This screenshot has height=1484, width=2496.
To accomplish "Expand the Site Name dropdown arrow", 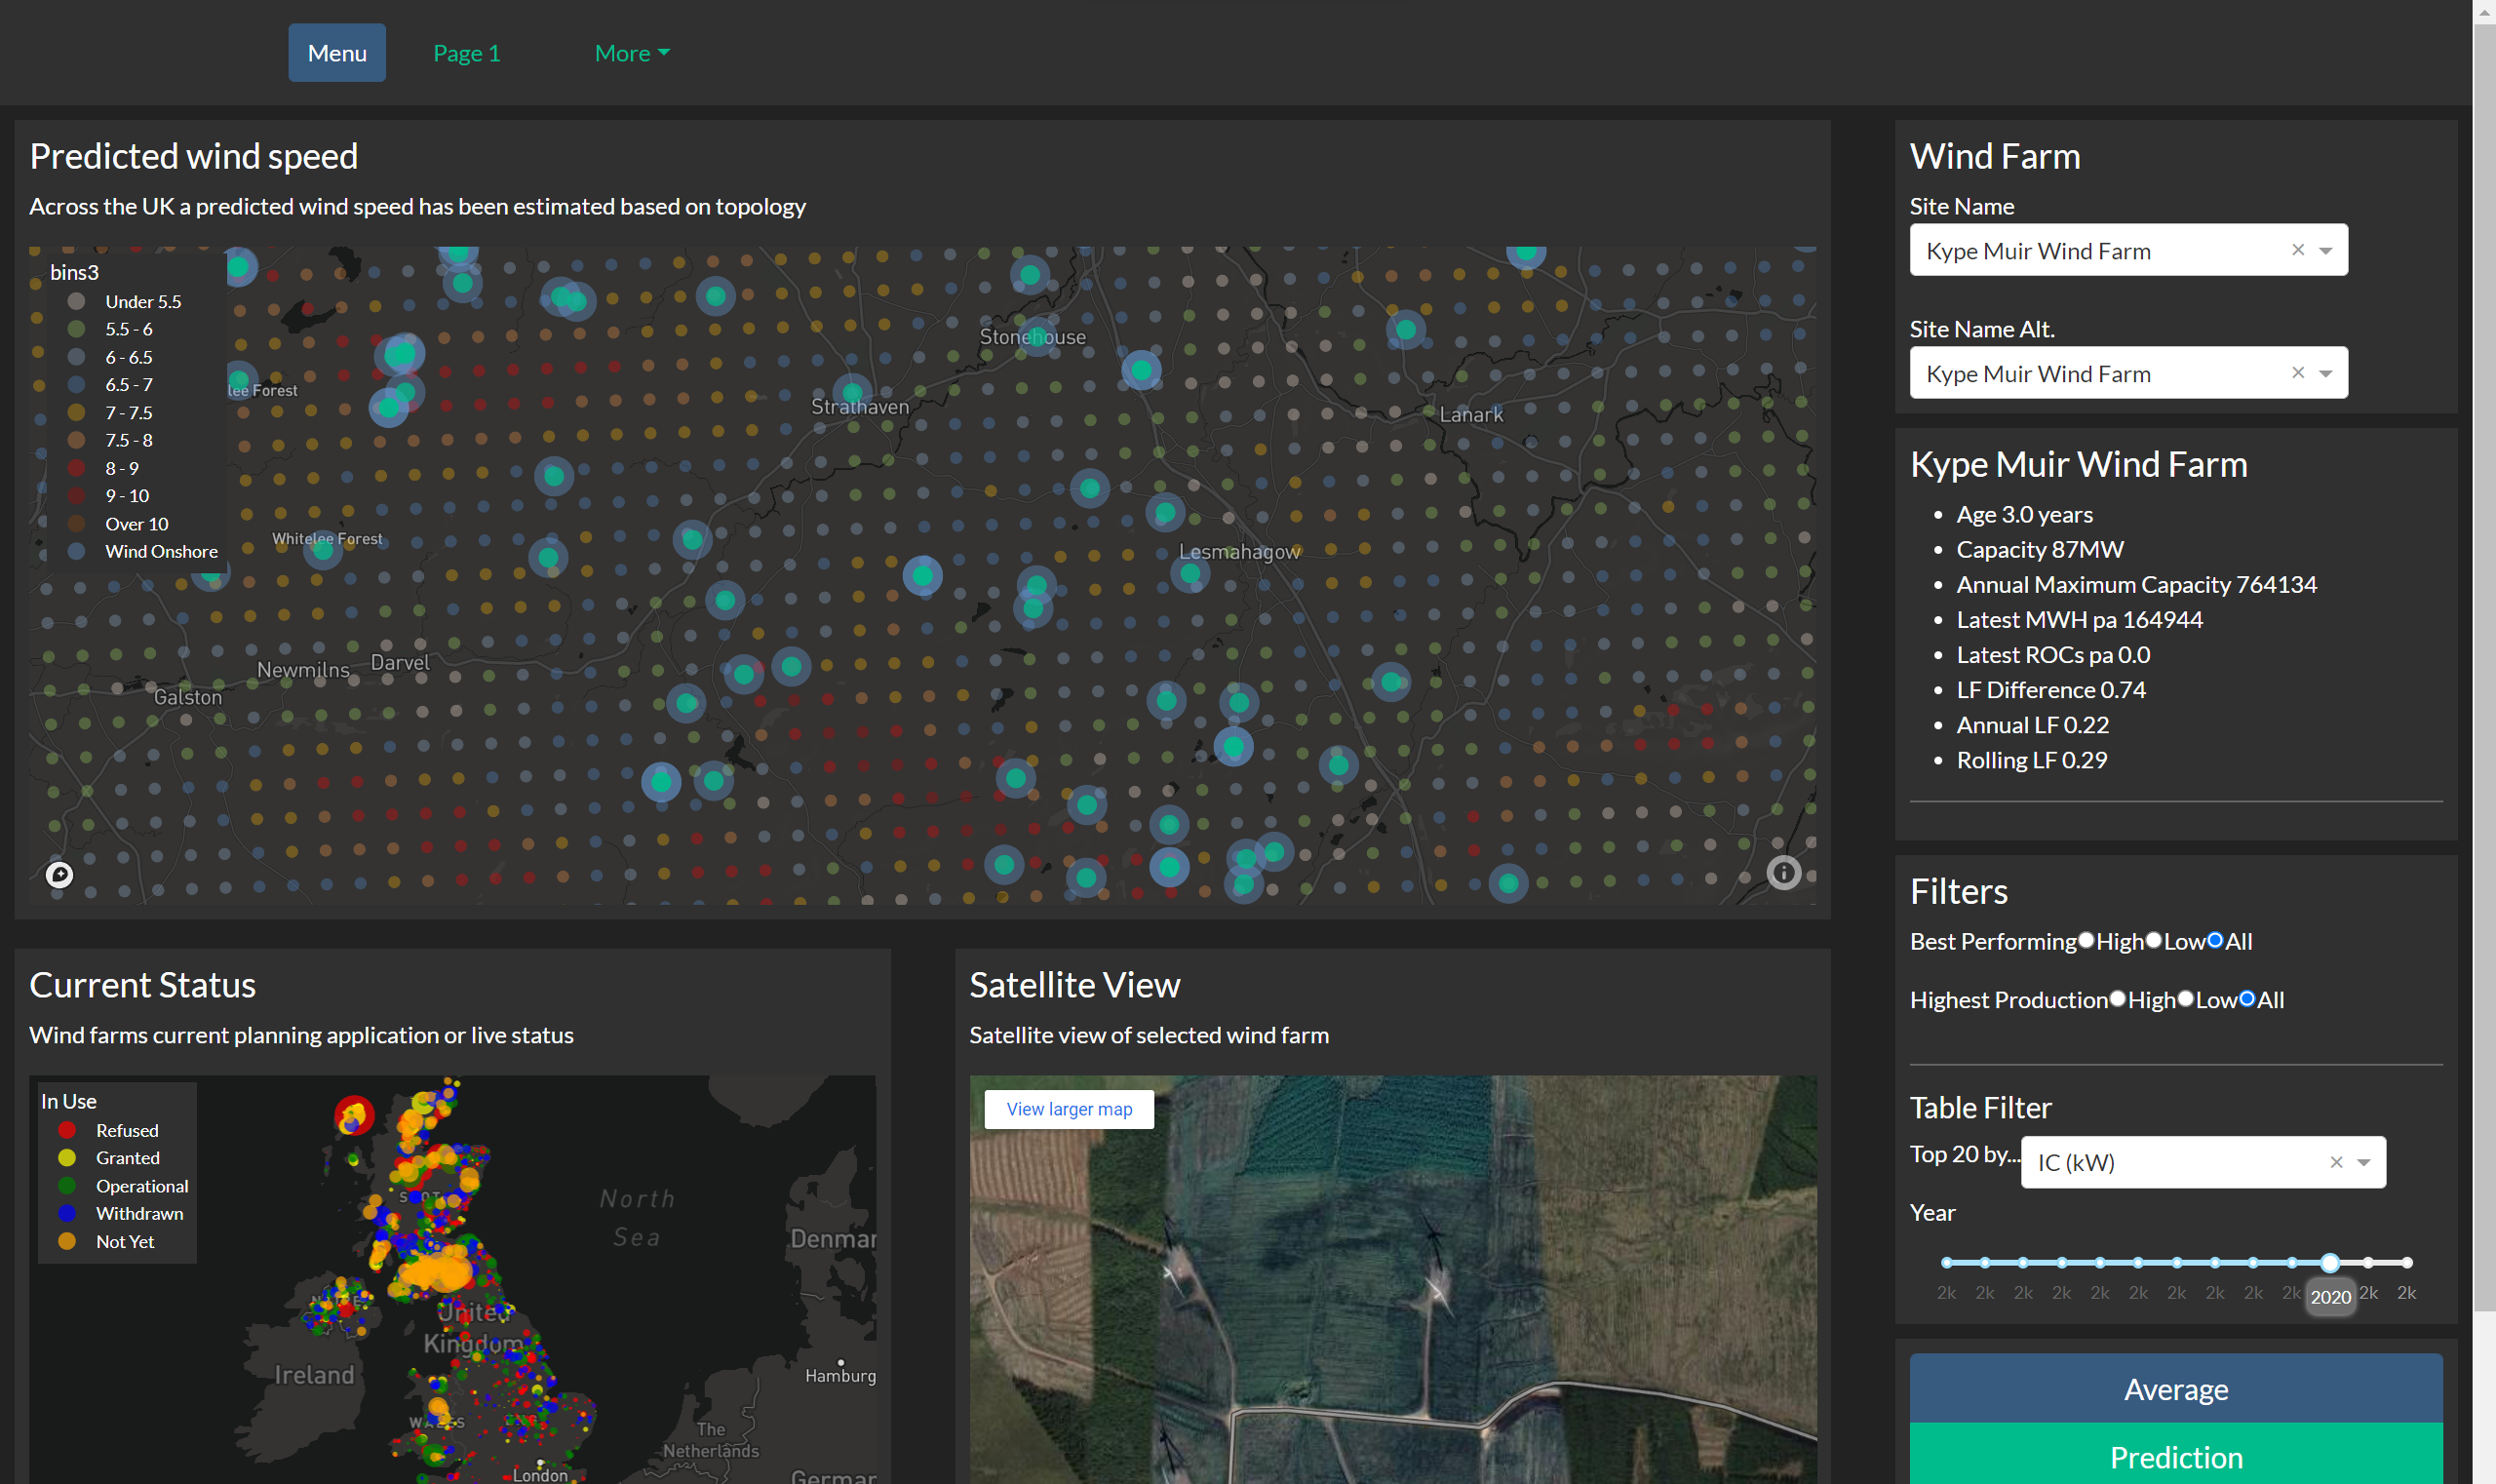I will coord(2325,251).
